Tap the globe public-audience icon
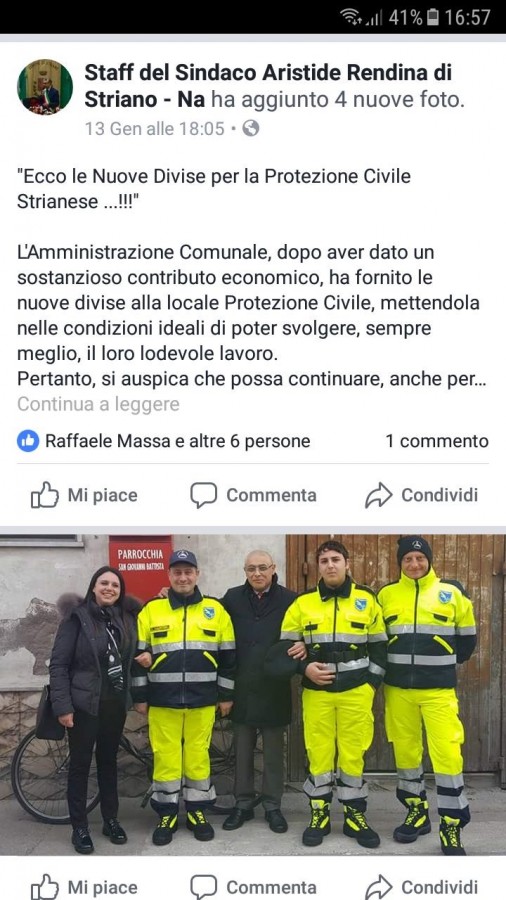506x900 pixels. pos(251,128)
